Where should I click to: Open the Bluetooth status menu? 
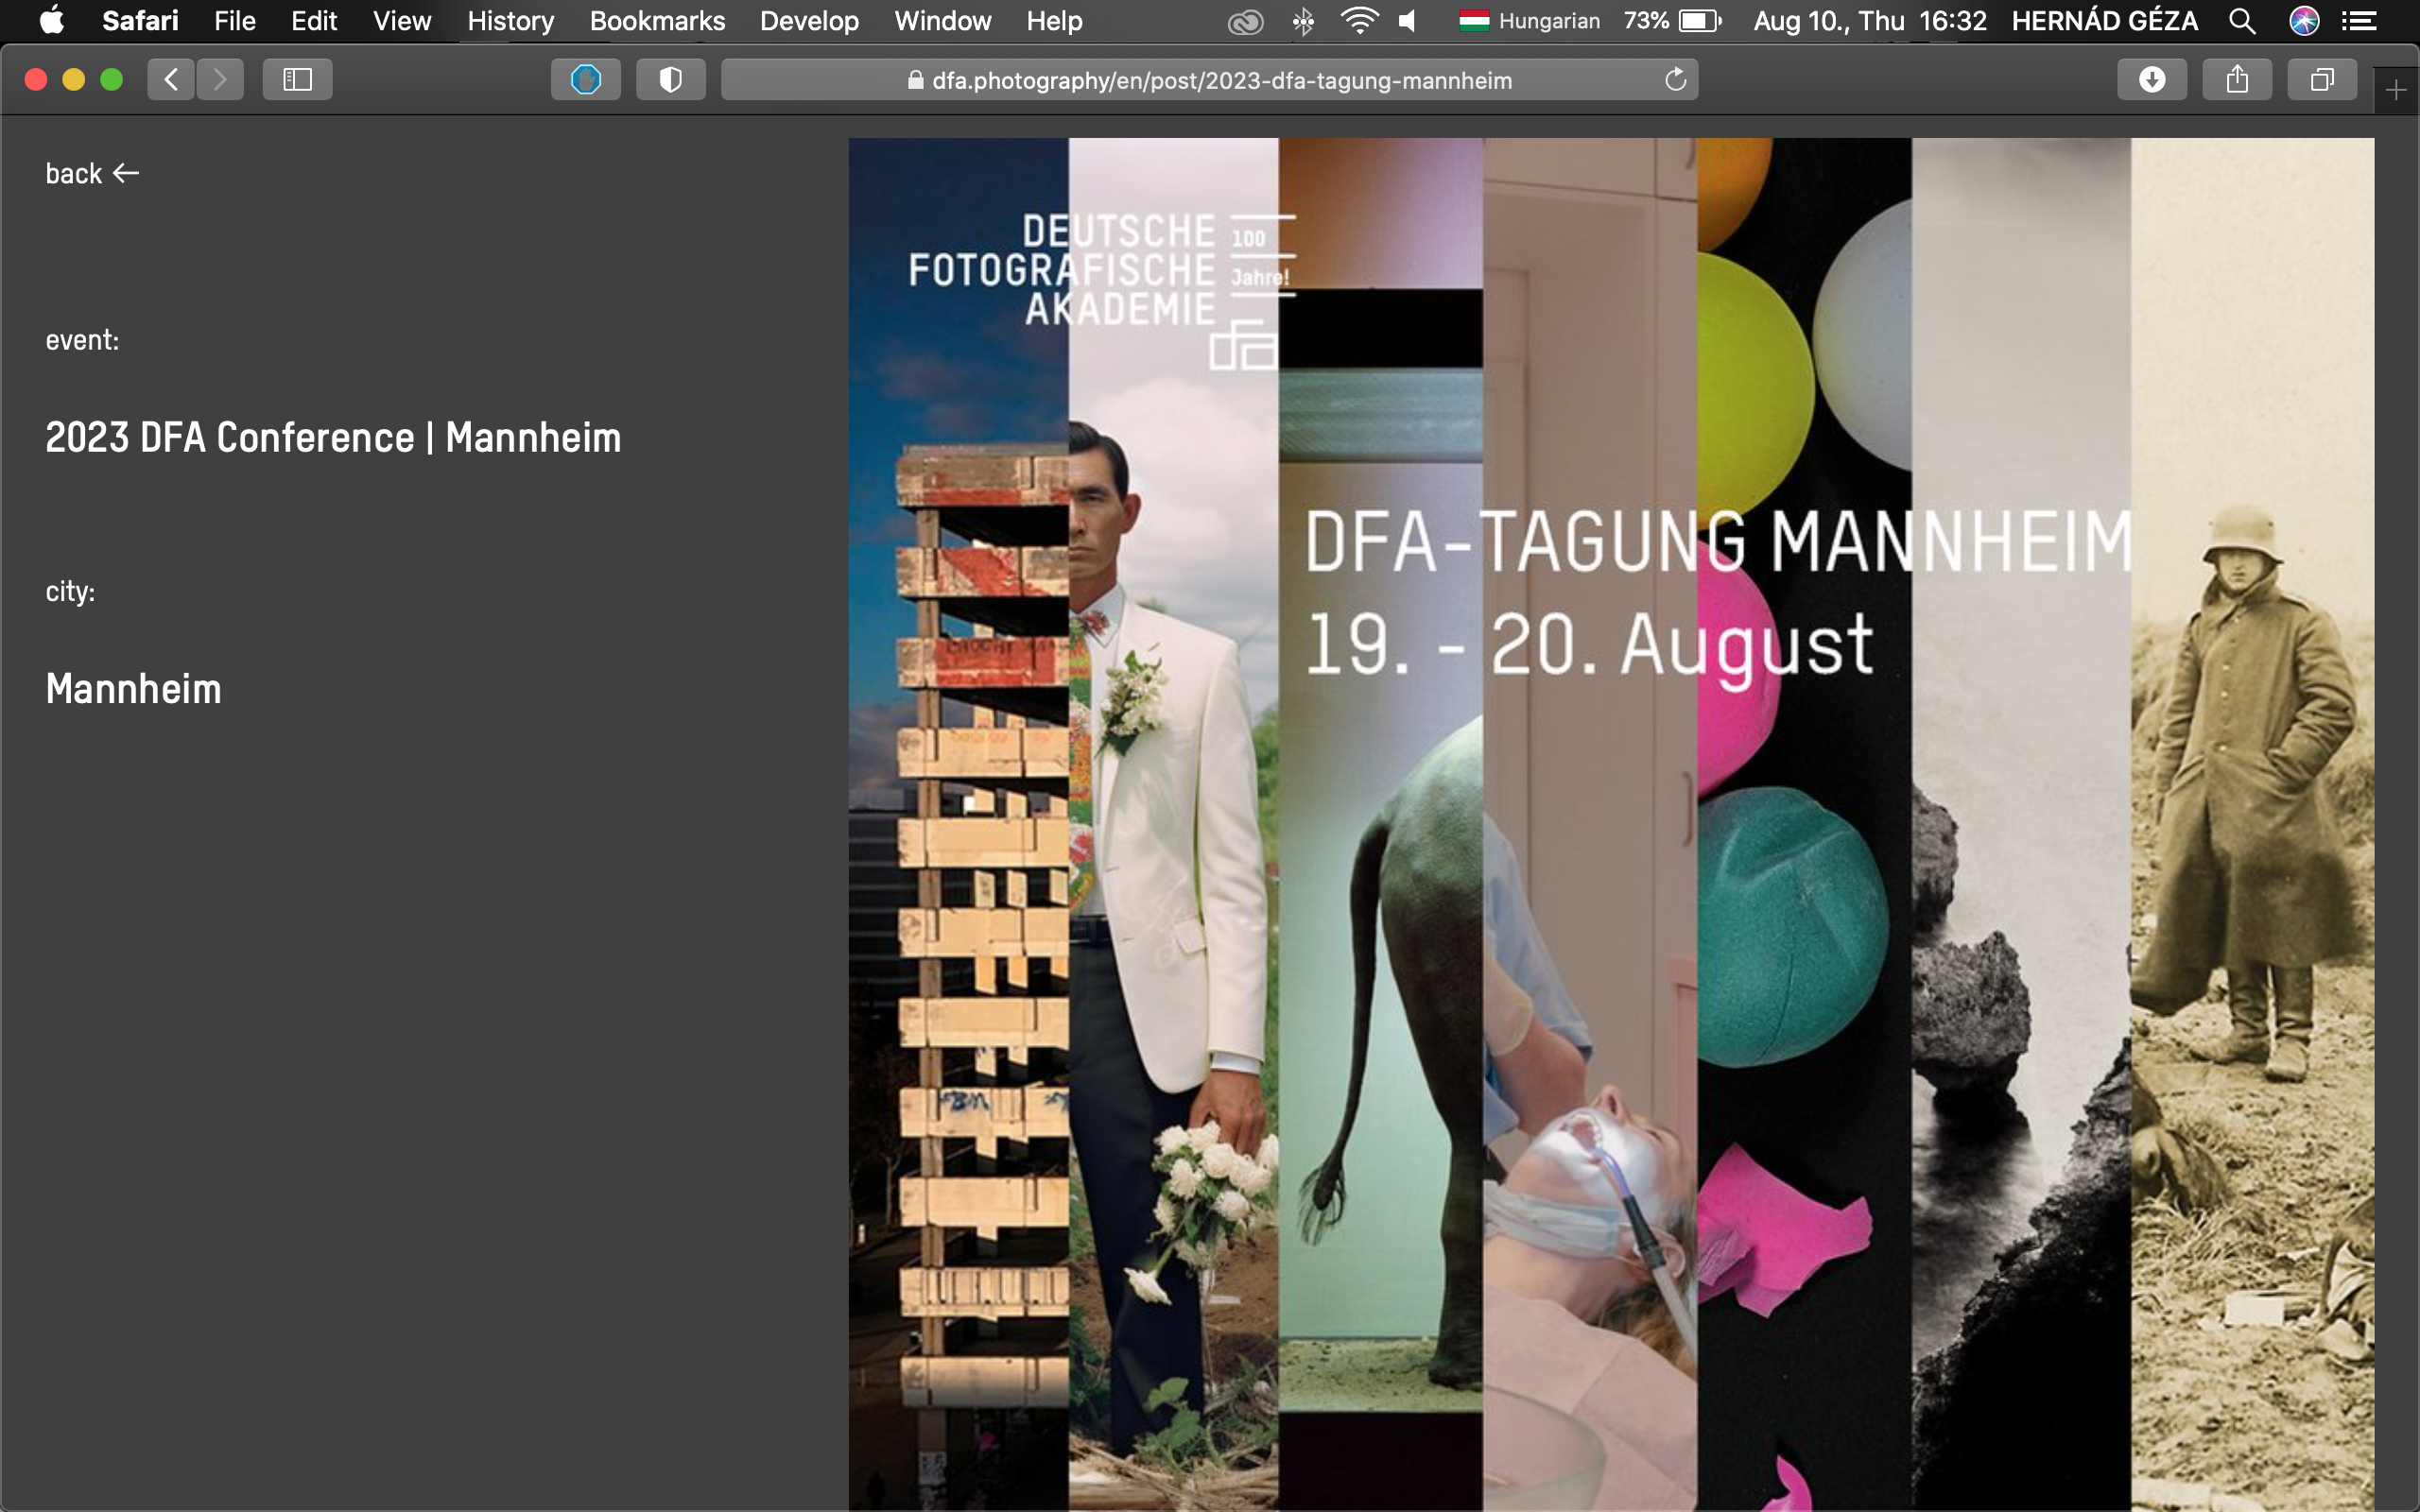(1303, 21)
